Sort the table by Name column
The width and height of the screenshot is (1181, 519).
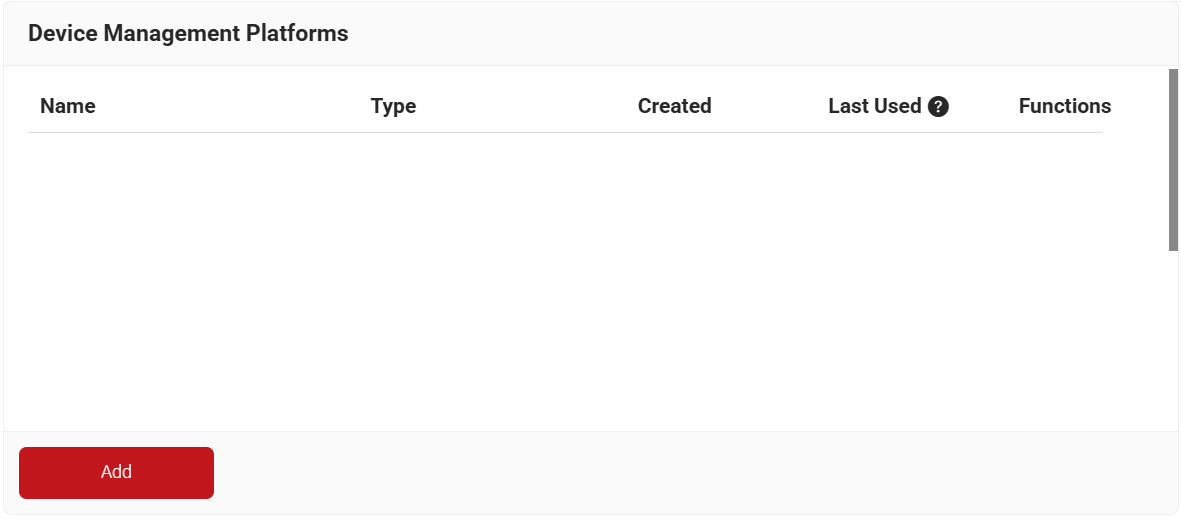[x=68, y=106]
